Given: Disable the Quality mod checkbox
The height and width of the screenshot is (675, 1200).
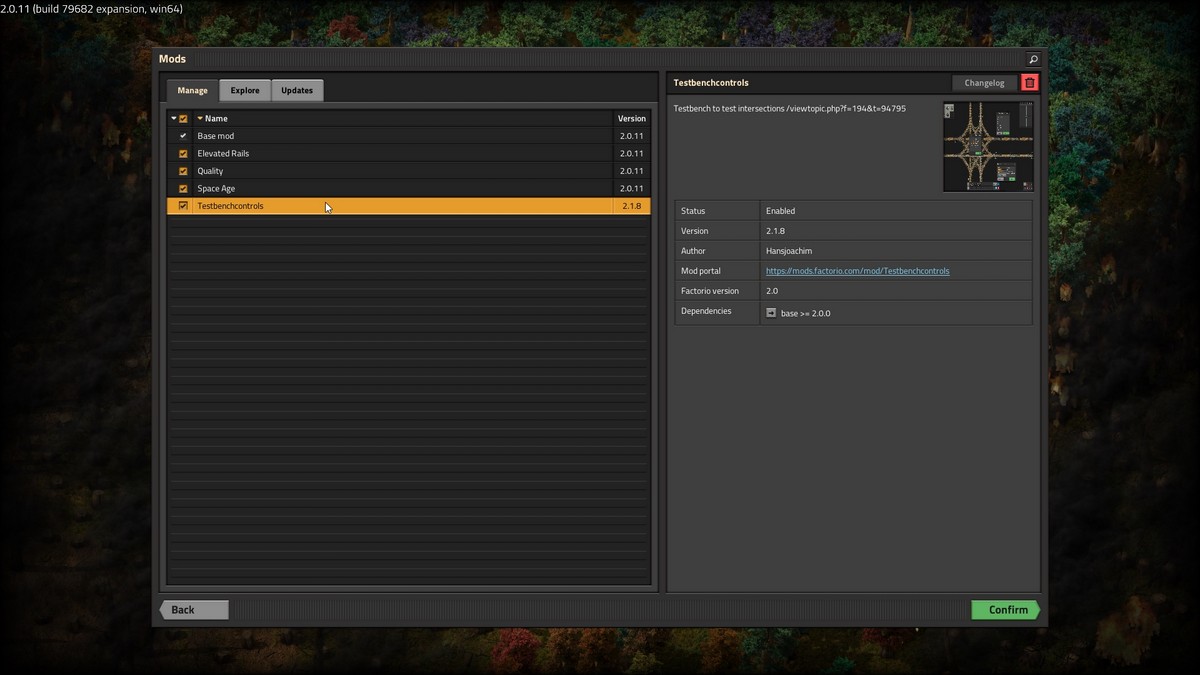Looking at the screenshot, I should 183,171.
